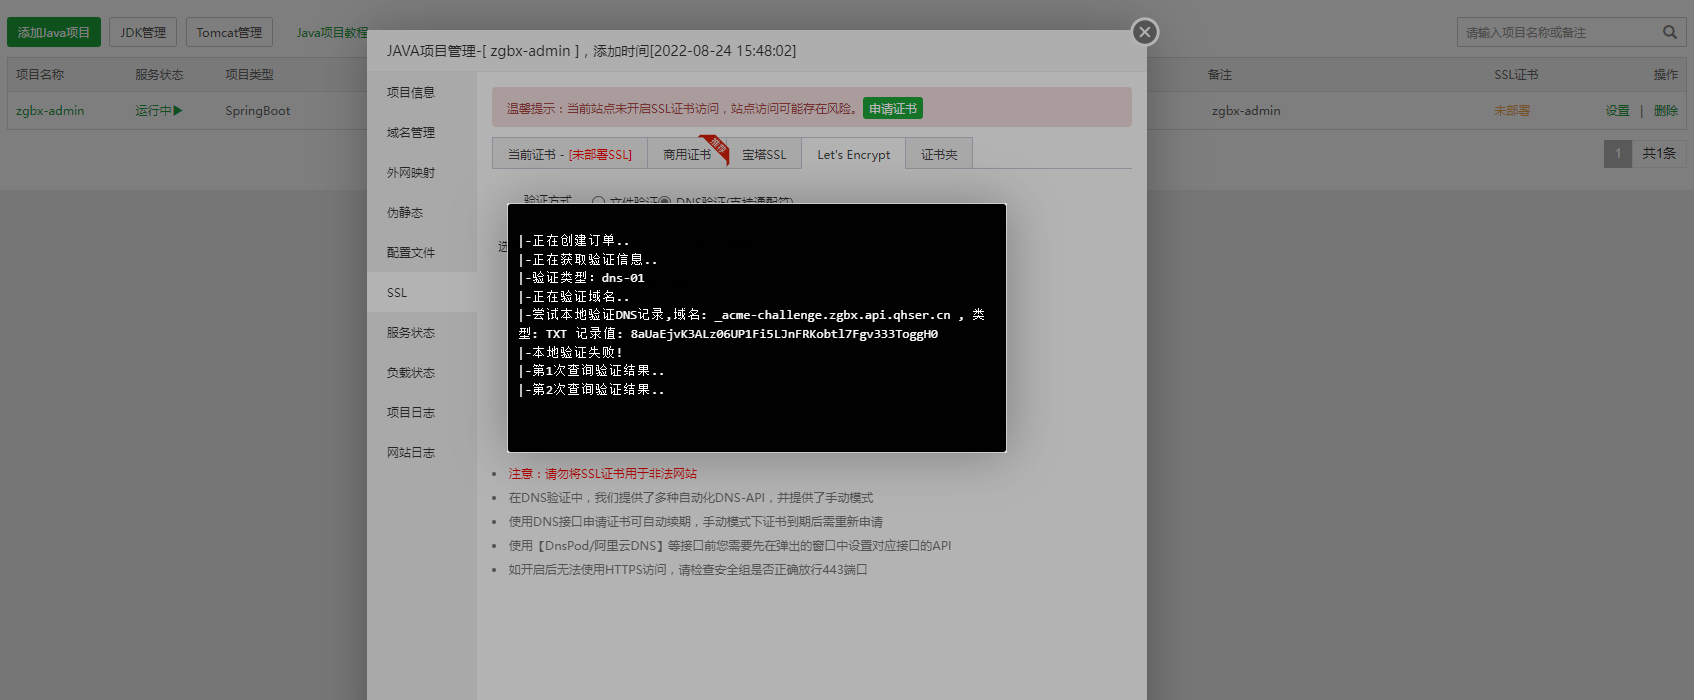Click the TXT record value line in log
Viewport: 1694px width, 700px height.
tap(728, 334)
